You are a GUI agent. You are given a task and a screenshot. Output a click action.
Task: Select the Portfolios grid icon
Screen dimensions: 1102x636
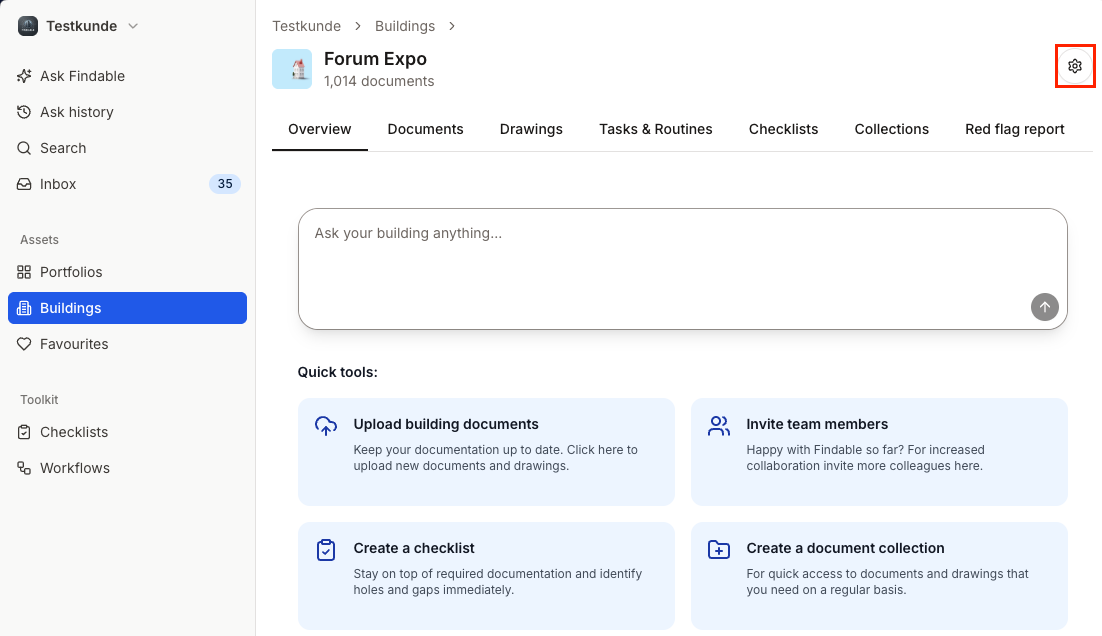click(22, 271)
